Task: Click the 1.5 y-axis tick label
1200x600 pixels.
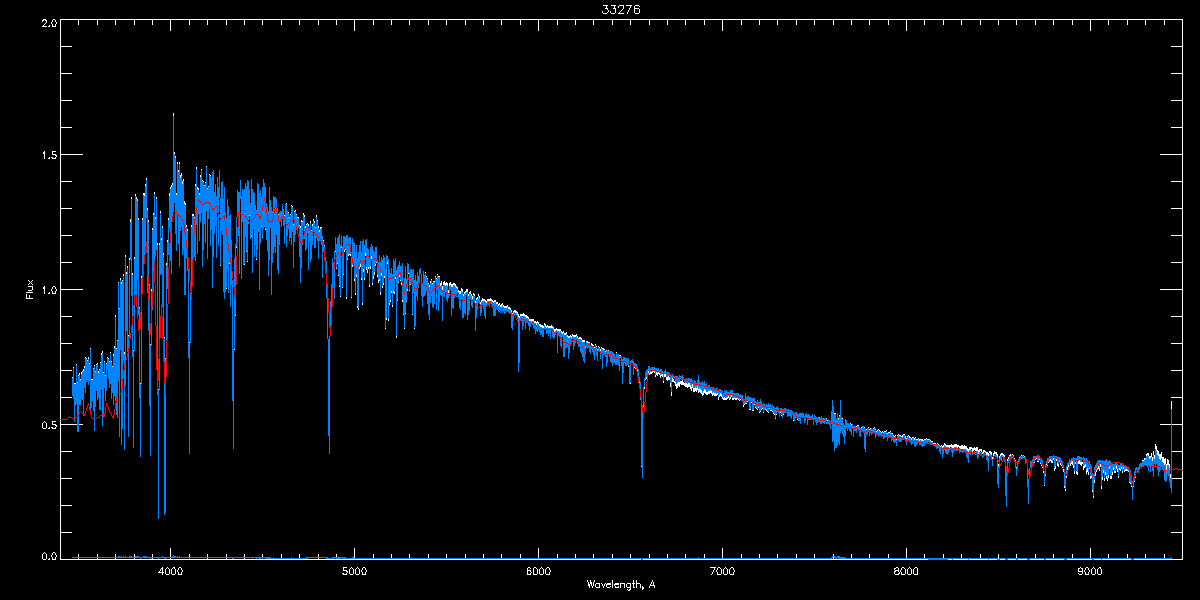Action: (x=48, y=156)
